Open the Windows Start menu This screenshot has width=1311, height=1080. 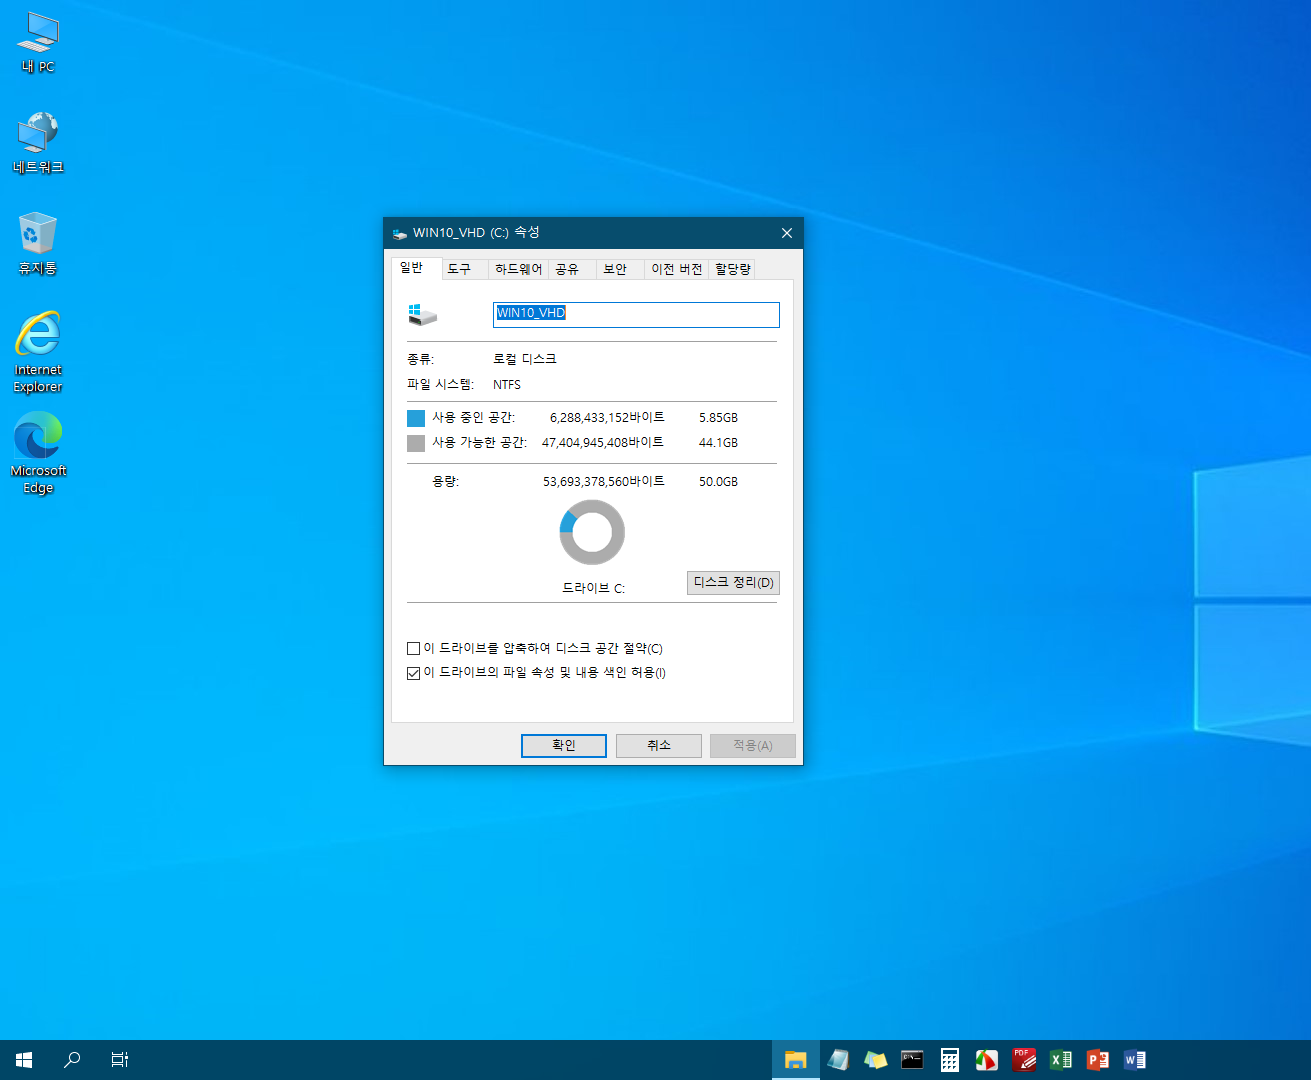(24, 1060)
